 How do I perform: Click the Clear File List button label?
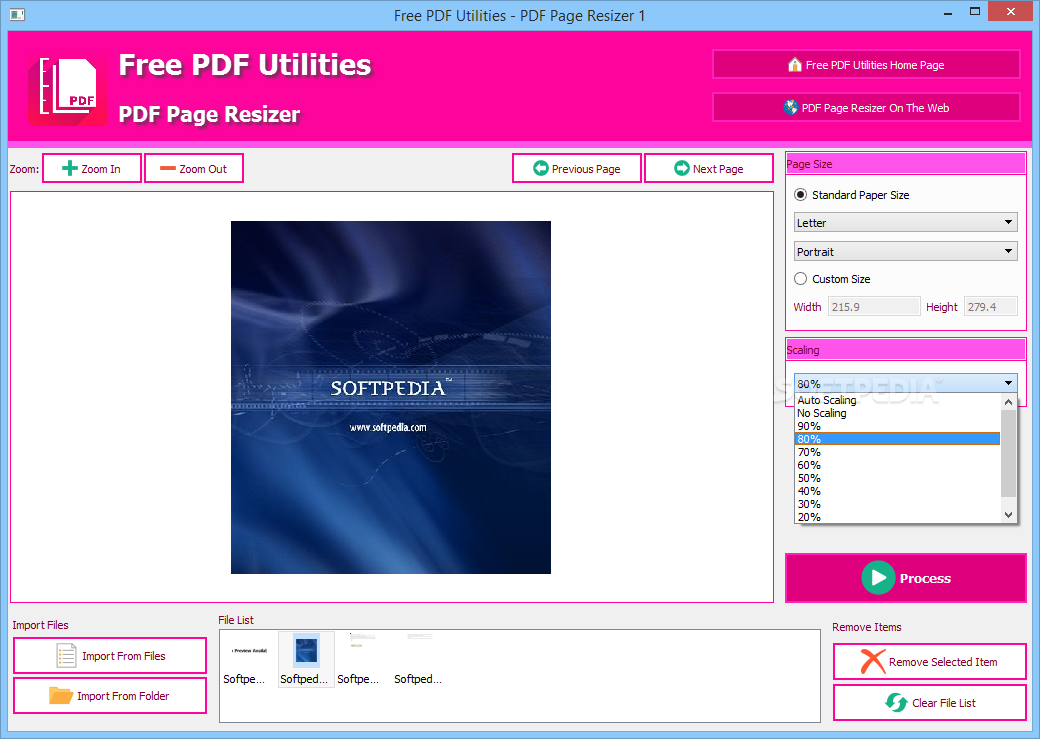tap(943, 702)
